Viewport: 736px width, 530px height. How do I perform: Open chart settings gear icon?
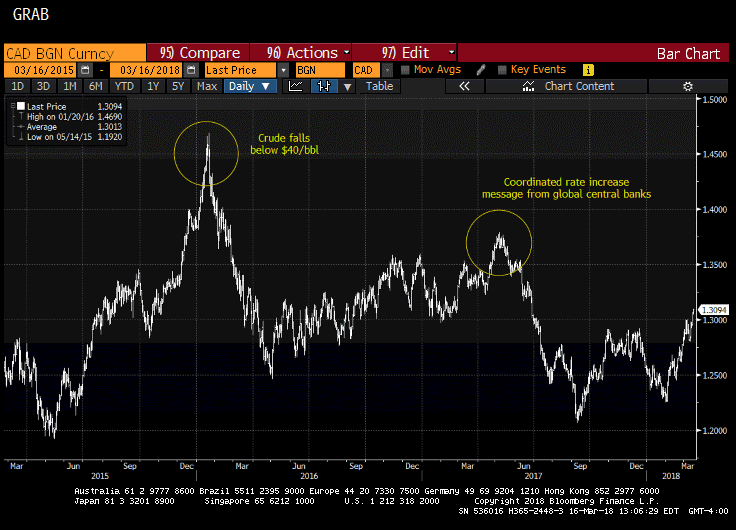pos(688,86)
